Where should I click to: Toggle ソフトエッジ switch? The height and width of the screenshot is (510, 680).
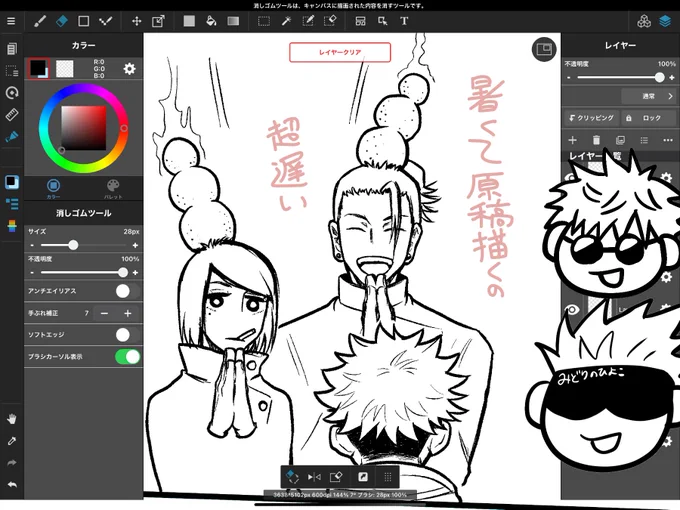[128, 335]
